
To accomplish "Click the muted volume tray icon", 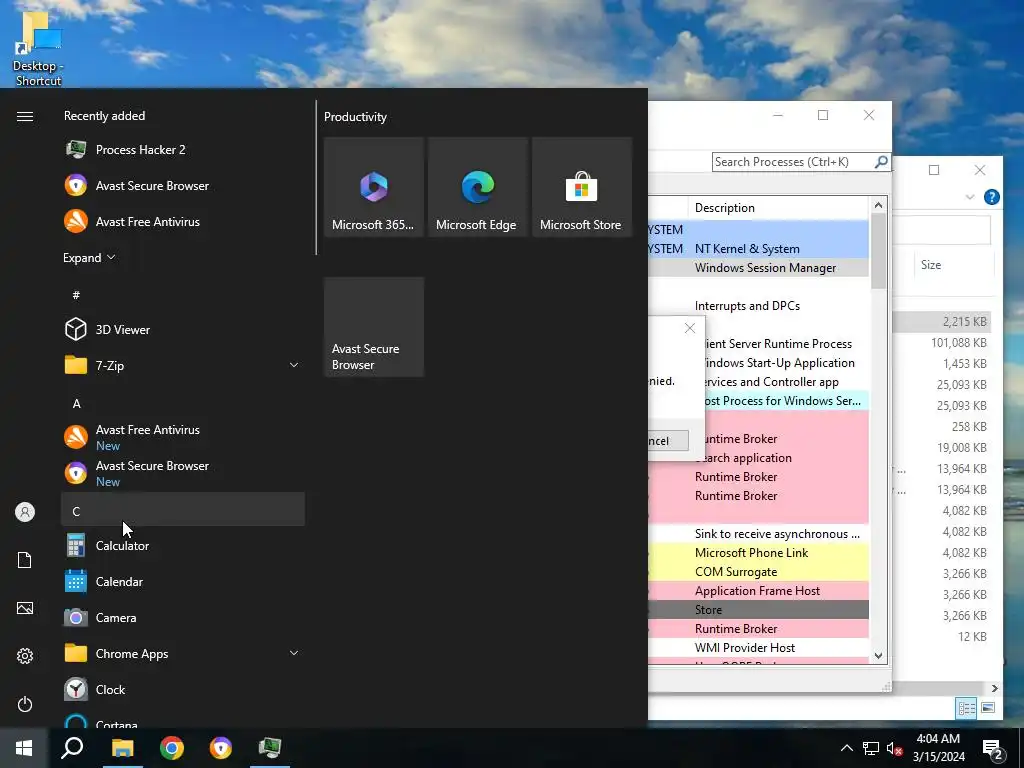I will coord(895,748).
